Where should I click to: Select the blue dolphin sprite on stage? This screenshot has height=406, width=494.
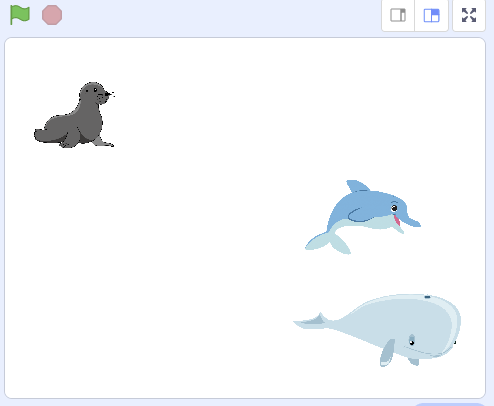click(363, 217)
